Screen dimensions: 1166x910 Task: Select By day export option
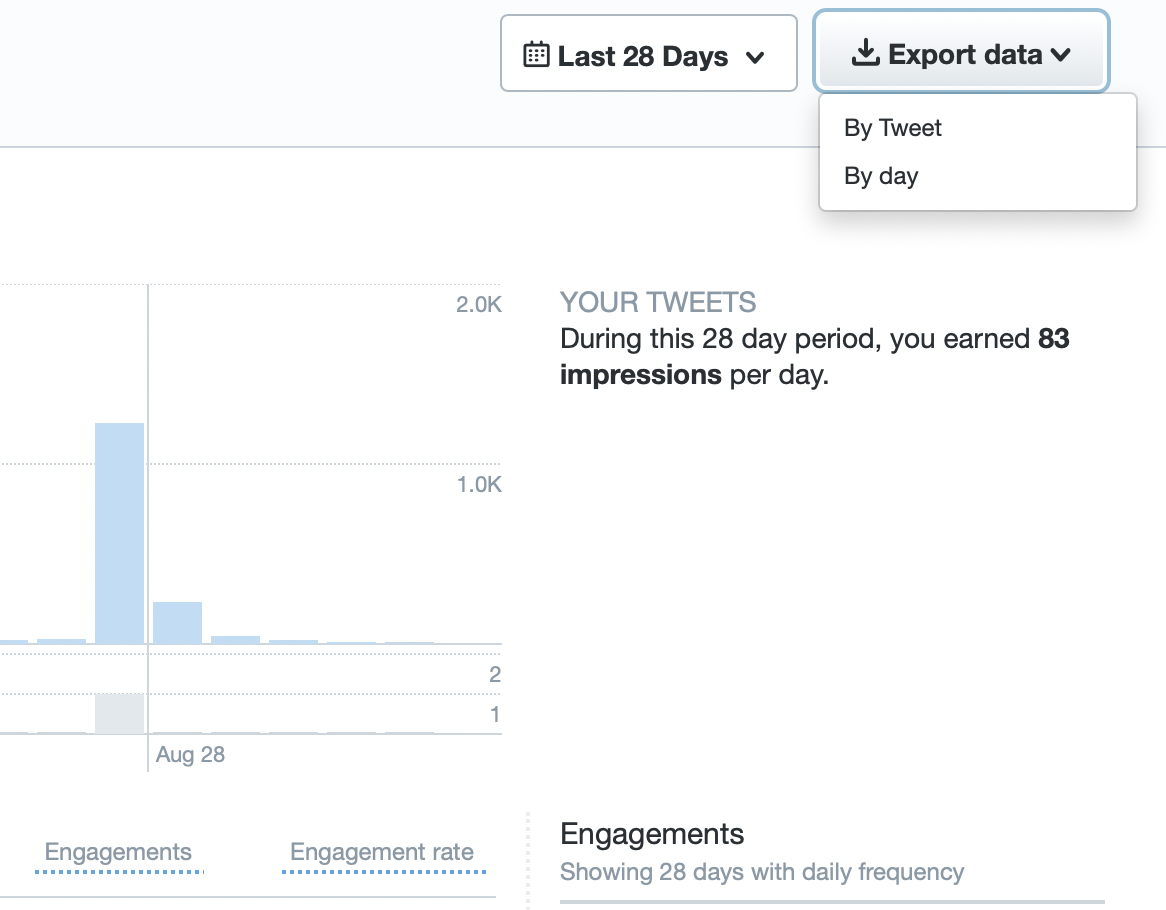click(x=881, y=176)
